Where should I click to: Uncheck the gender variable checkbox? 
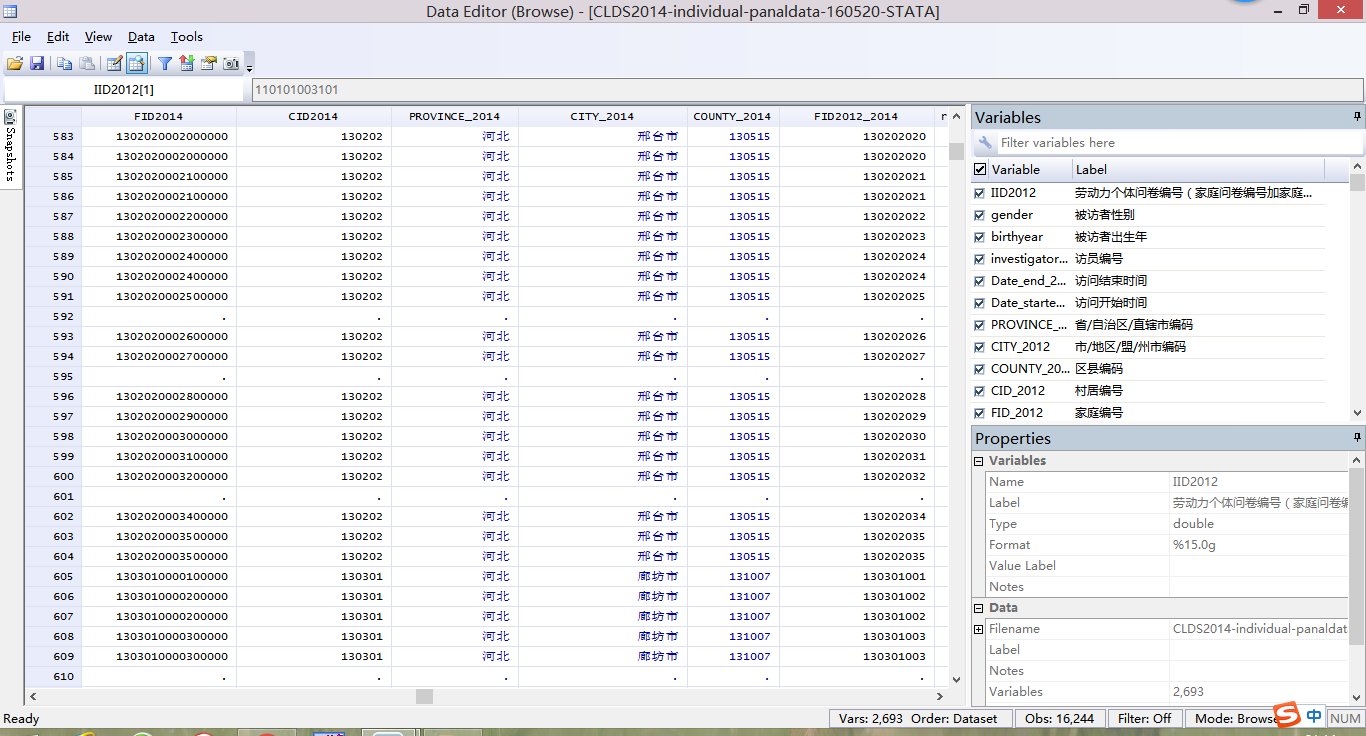coord(979,215)
